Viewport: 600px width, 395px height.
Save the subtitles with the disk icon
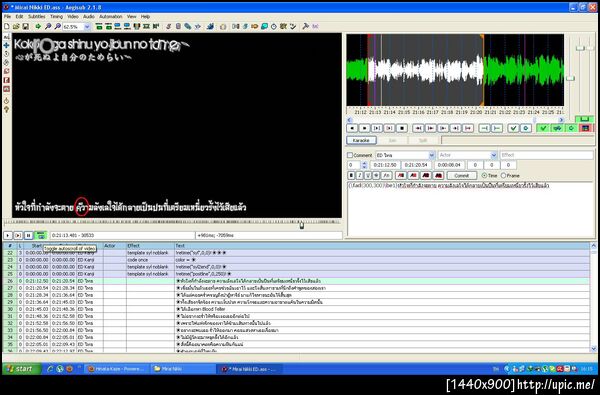tap(25, 26)
